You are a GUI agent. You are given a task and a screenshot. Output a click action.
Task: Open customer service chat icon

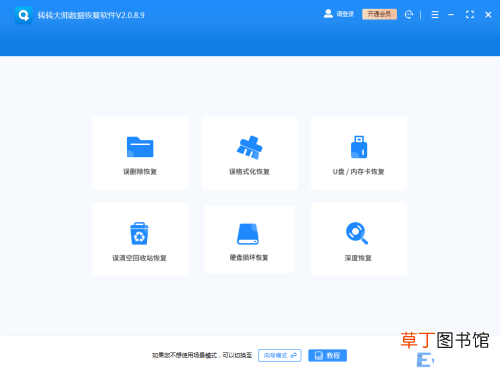409,14
